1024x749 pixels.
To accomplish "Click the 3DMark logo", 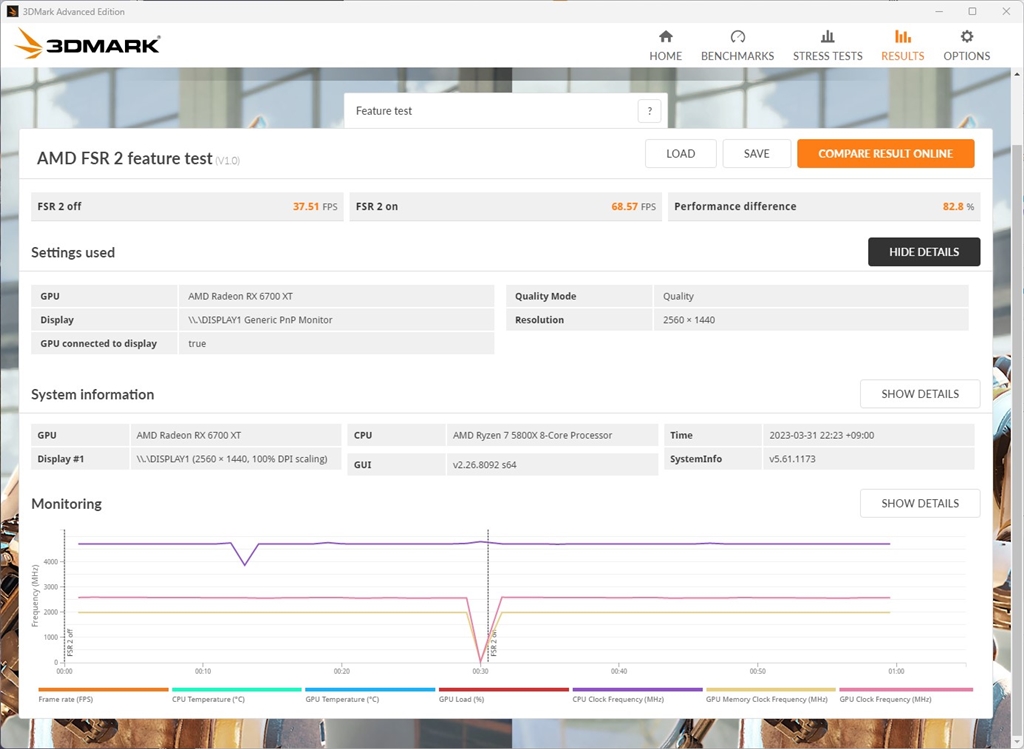I will 88,44.
